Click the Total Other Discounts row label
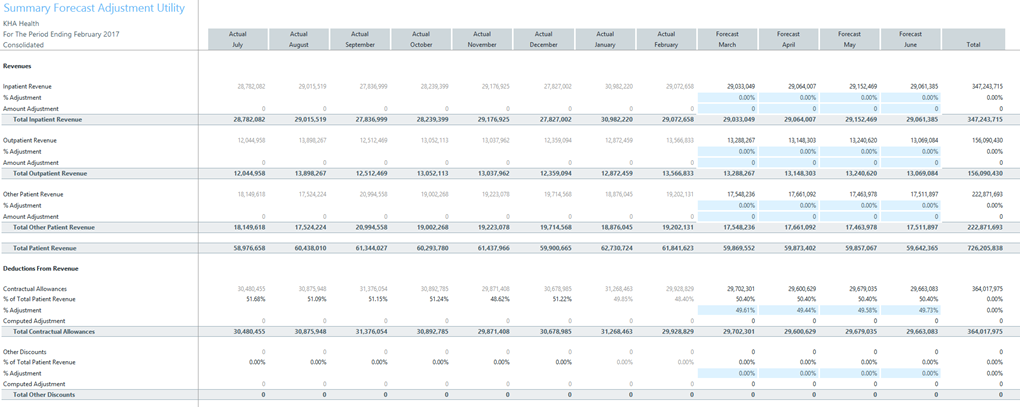This screenshot has height=407, width=1020. 44,395
